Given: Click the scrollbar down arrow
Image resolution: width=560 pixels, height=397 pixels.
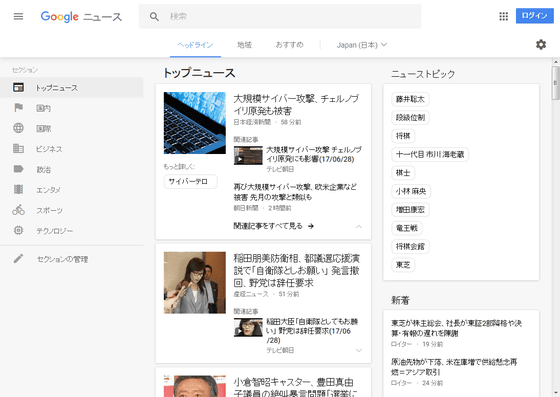Looking at the screenshot, I should pos(556,393).
